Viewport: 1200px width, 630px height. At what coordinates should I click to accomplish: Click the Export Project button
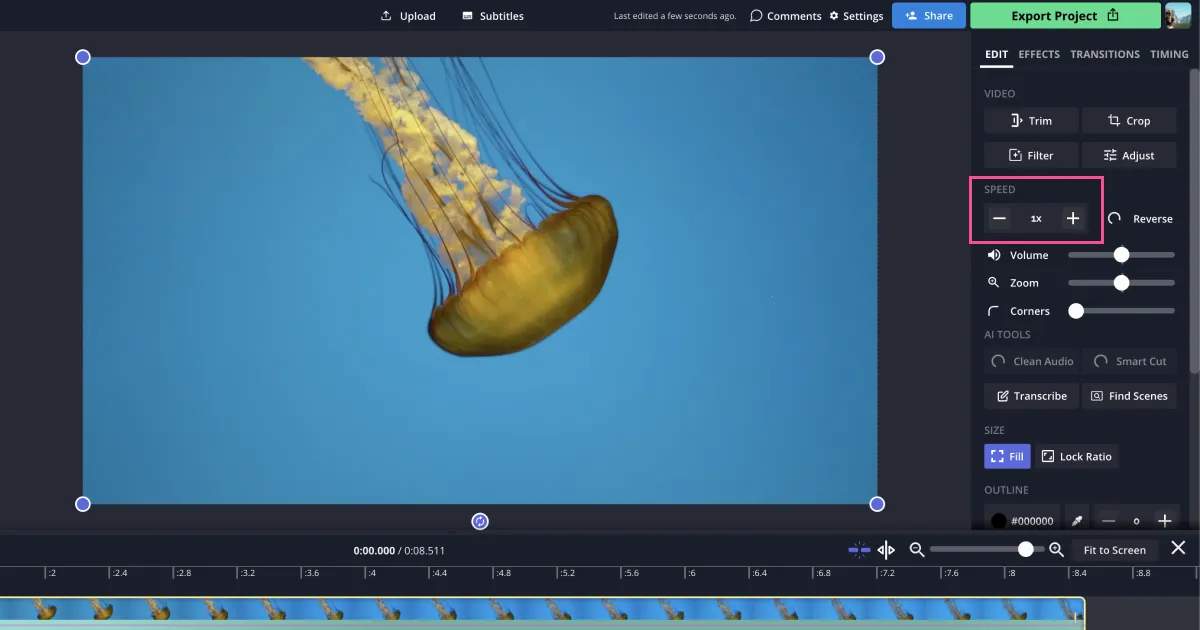(x=1064, y=15)
